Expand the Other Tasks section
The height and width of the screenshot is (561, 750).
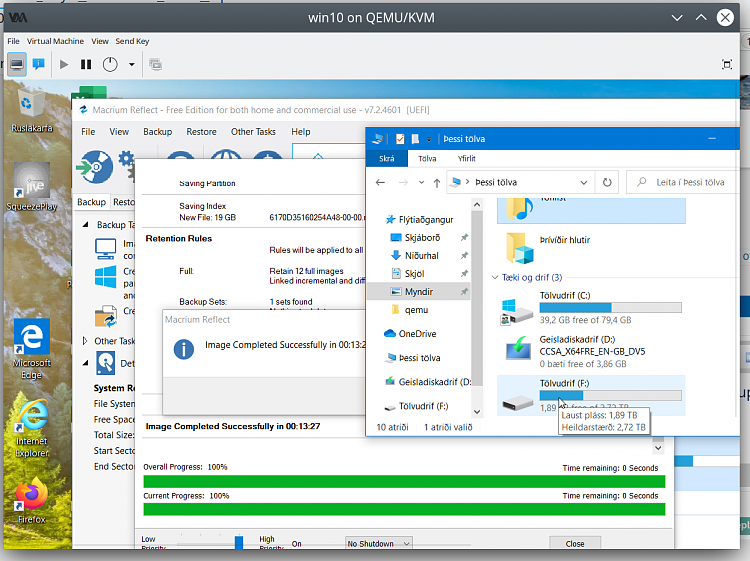(85, 341)
